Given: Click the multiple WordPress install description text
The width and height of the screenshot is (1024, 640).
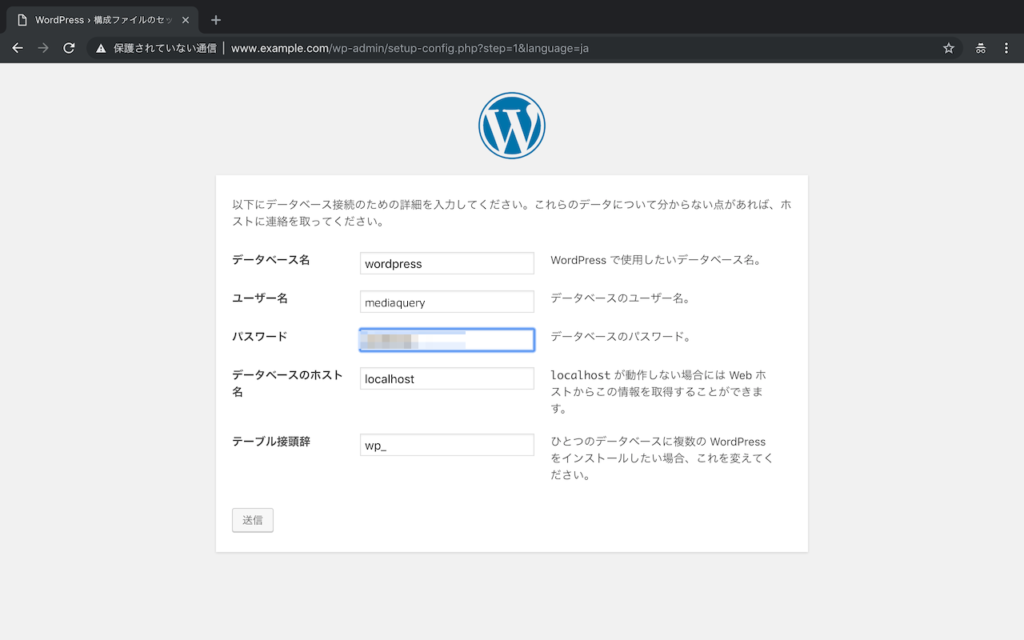Looking at the screenshot, I should pos(662,458).
